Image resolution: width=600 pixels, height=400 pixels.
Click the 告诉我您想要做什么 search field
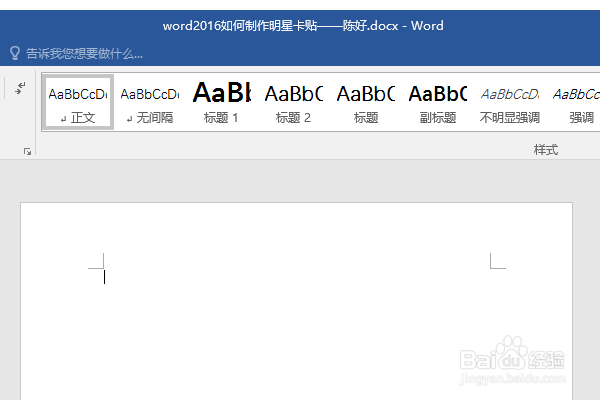point(84,54)
